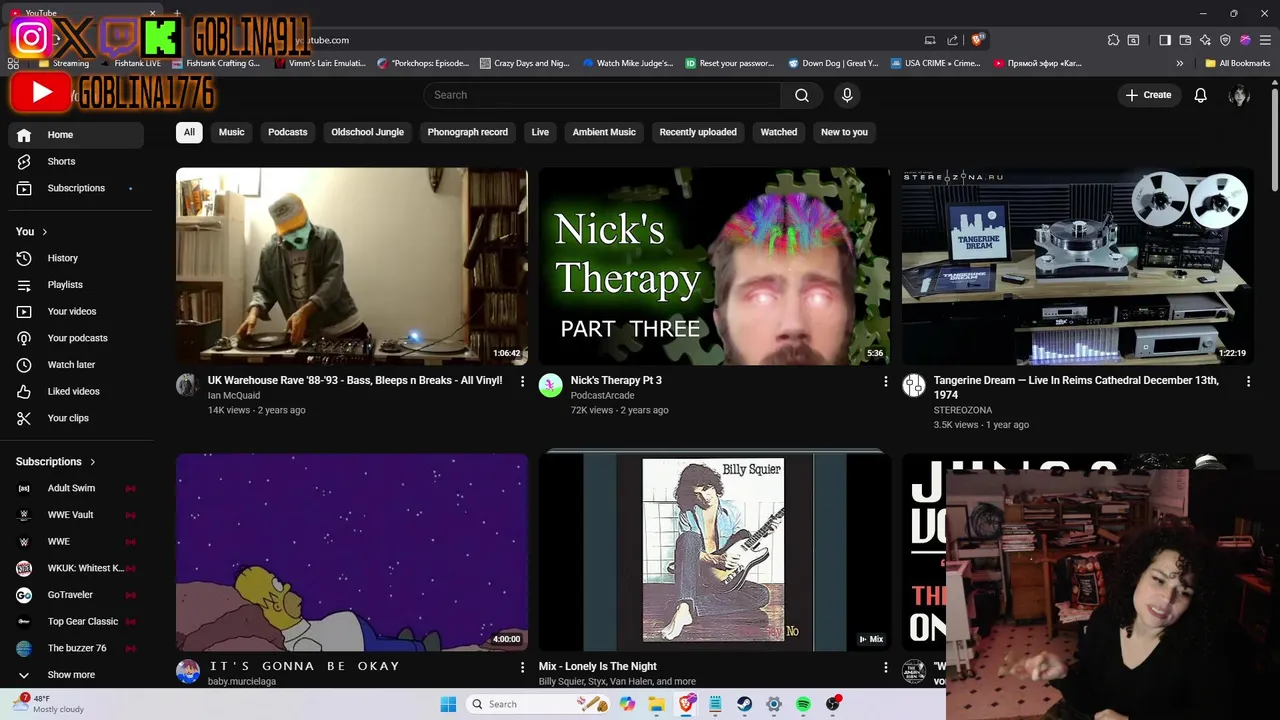
Task: Show more subscriptions in sidebar
Action: click(x=76, y=675)
